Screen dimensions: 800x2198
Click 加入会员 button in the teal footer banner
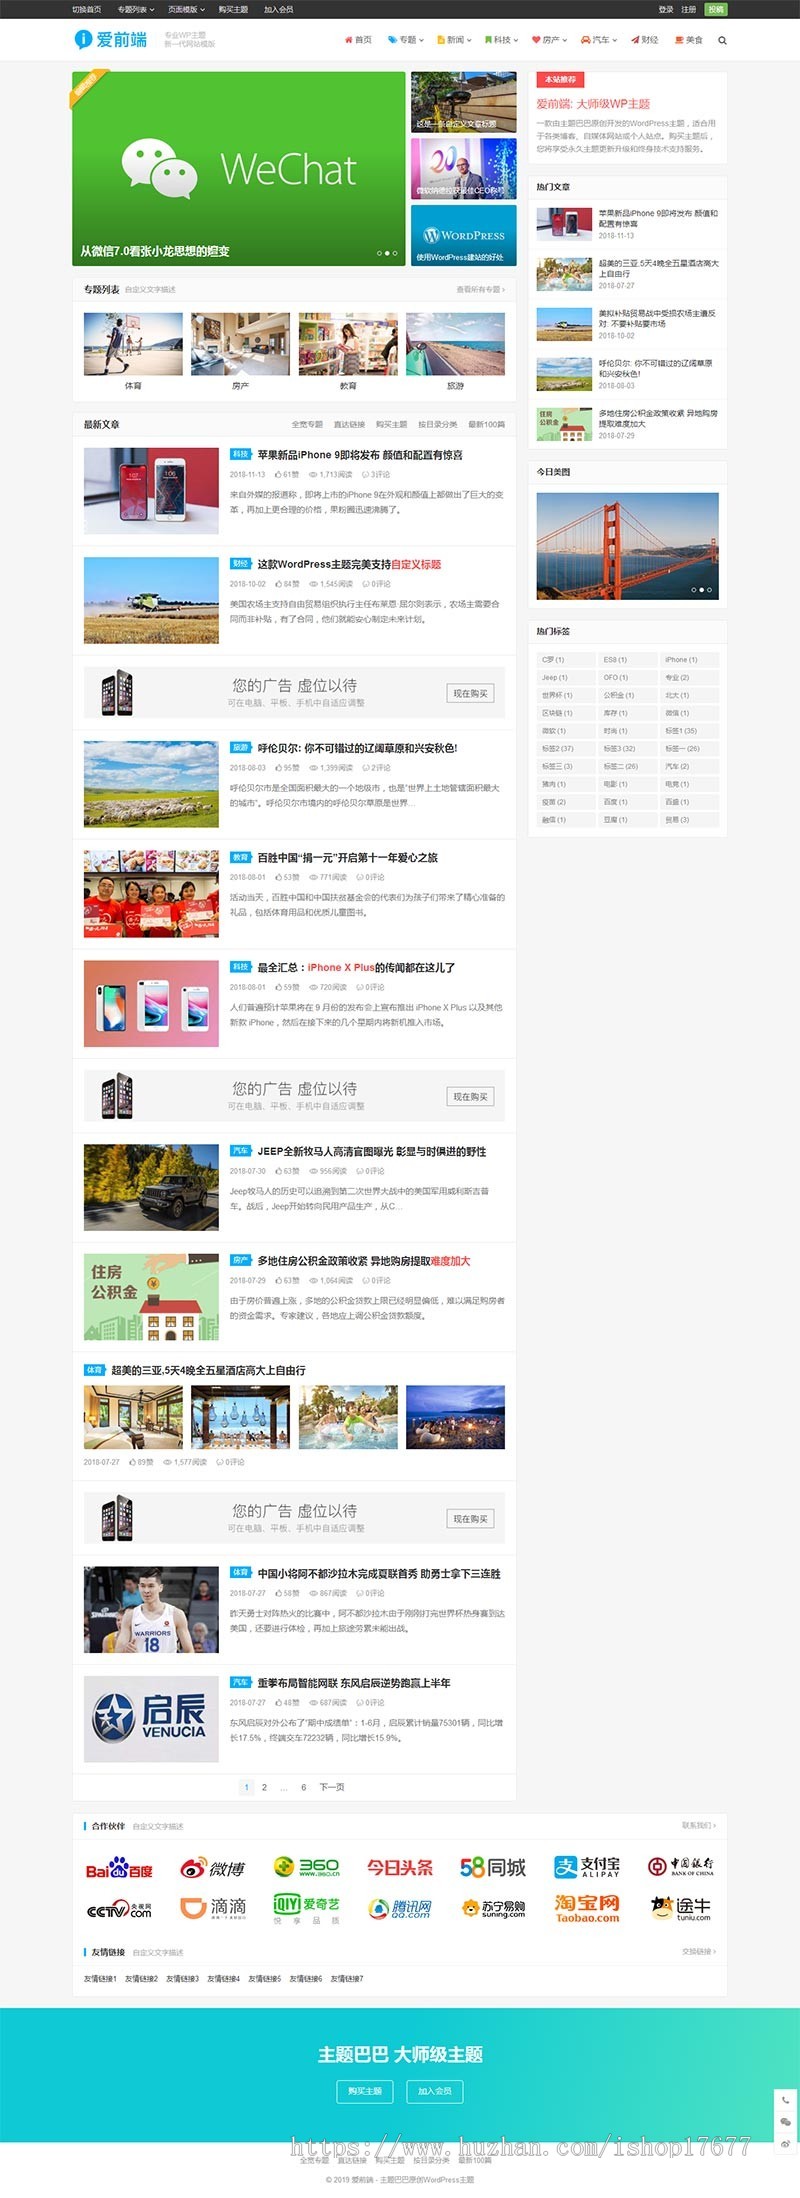pos(435,2091)
